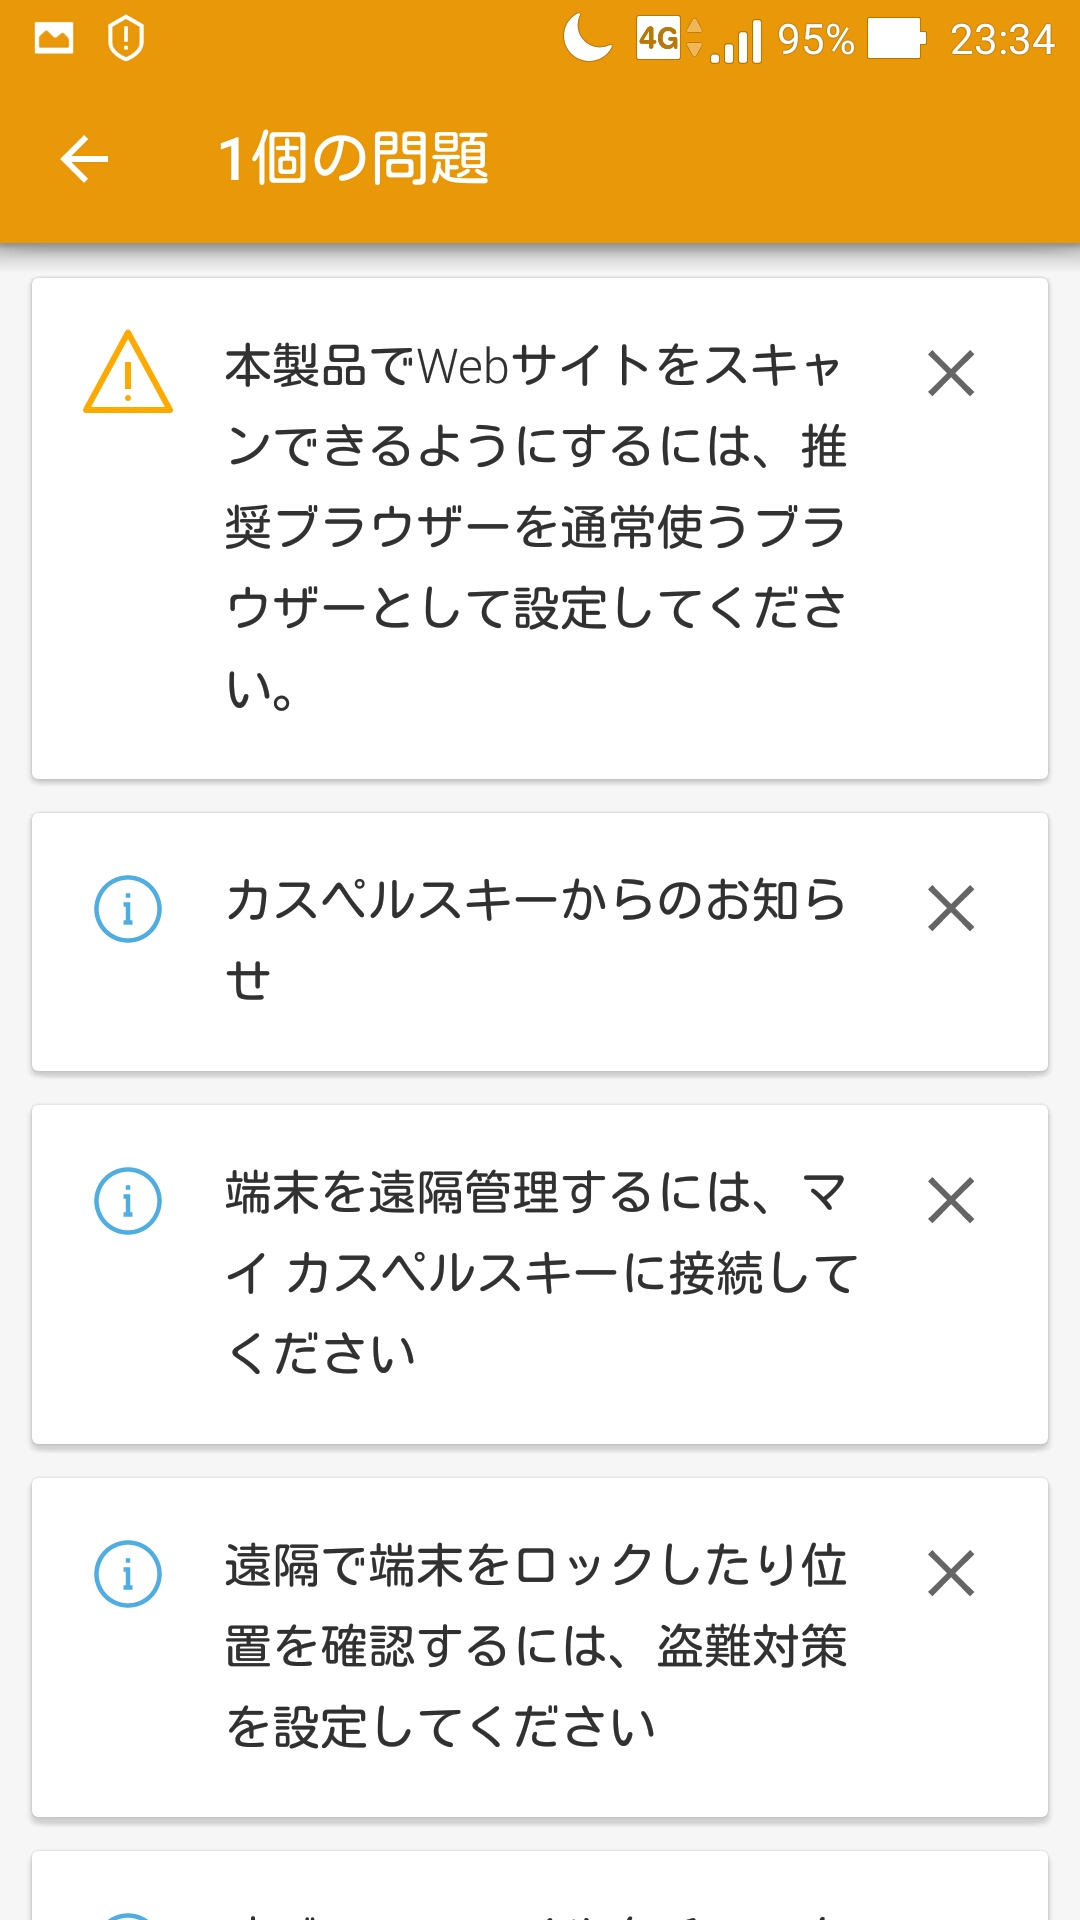Close the Kaspersky news notification
Screen dimensions: 1080x1920
(x=950, y=908)
